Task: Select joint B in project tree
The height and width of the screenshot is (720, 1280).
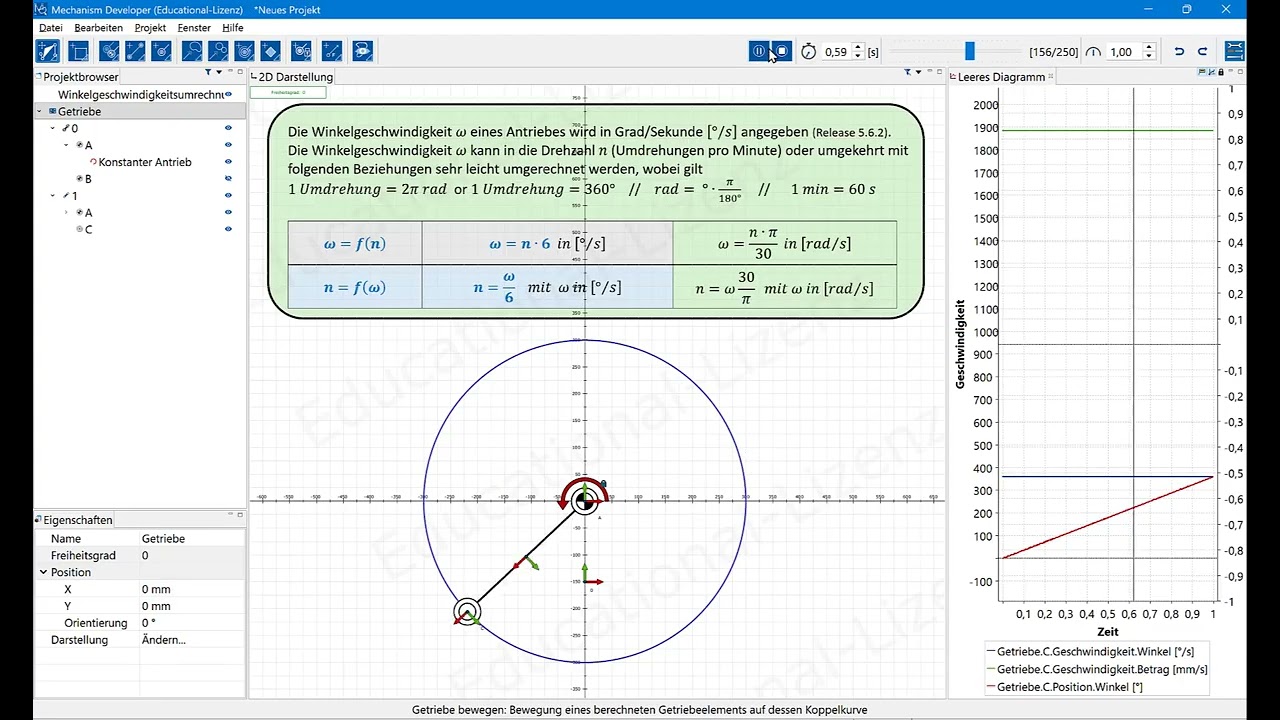Action: point(88,179)
